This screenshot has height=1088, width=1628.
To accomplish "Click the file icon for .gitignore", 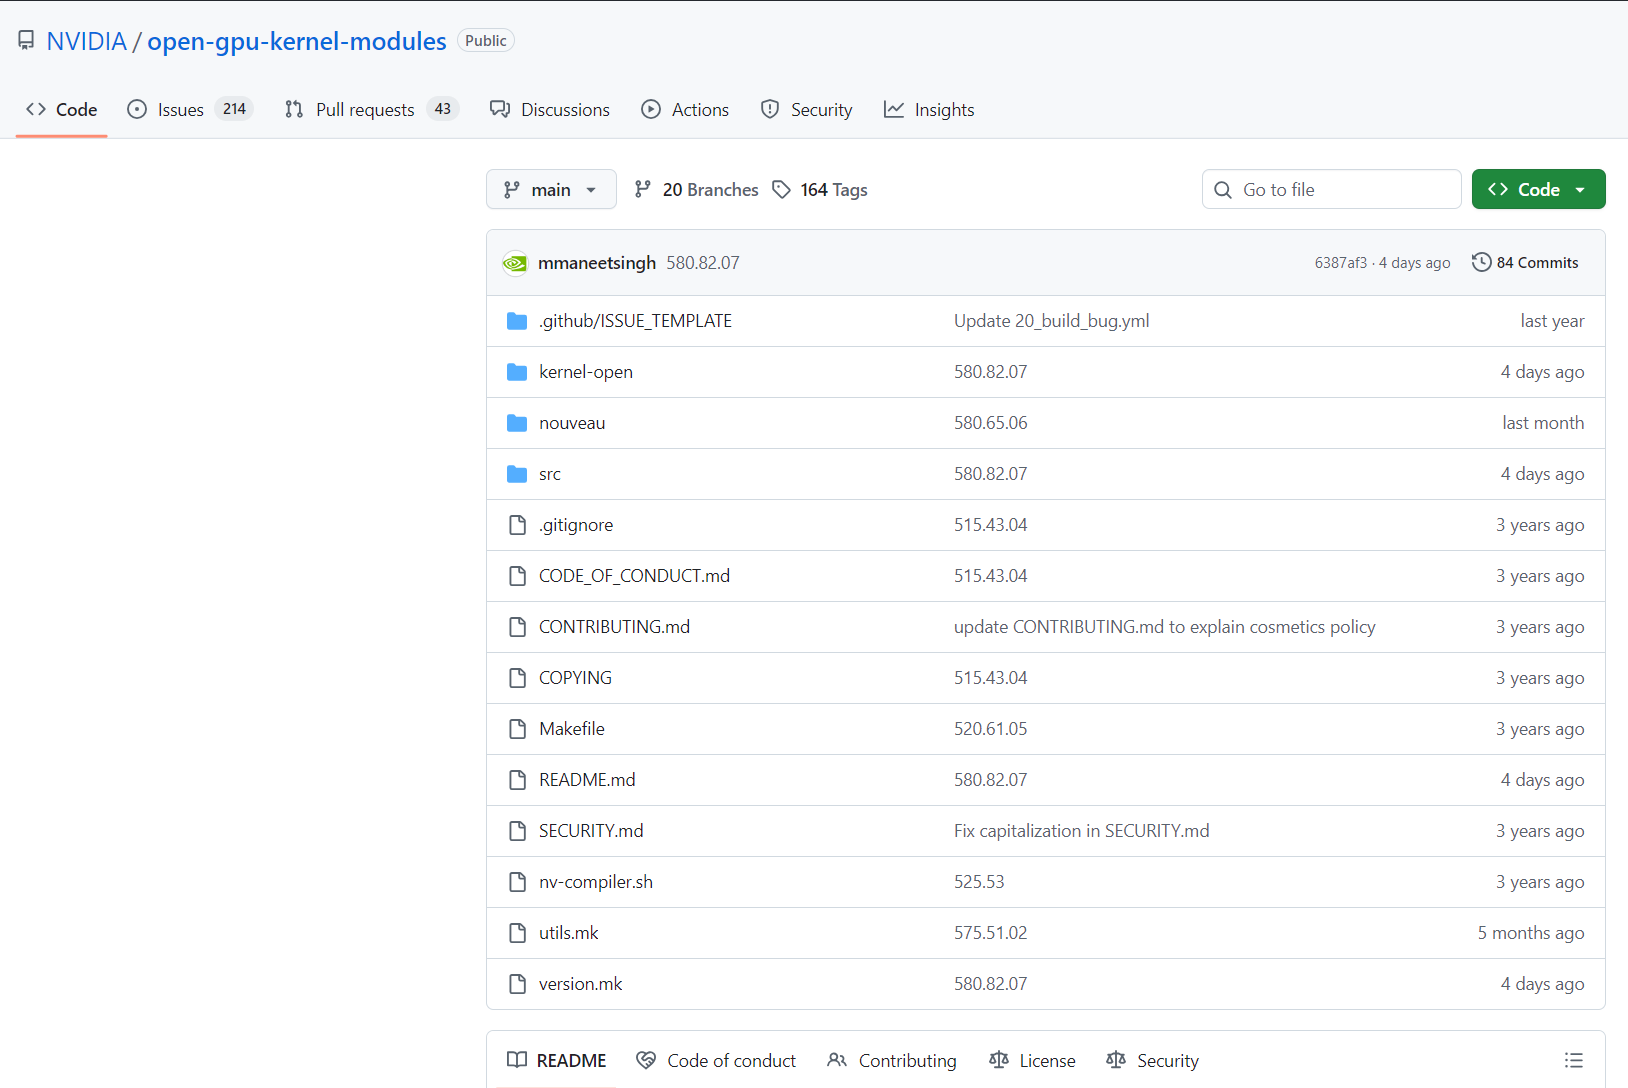I will point(517,525).
